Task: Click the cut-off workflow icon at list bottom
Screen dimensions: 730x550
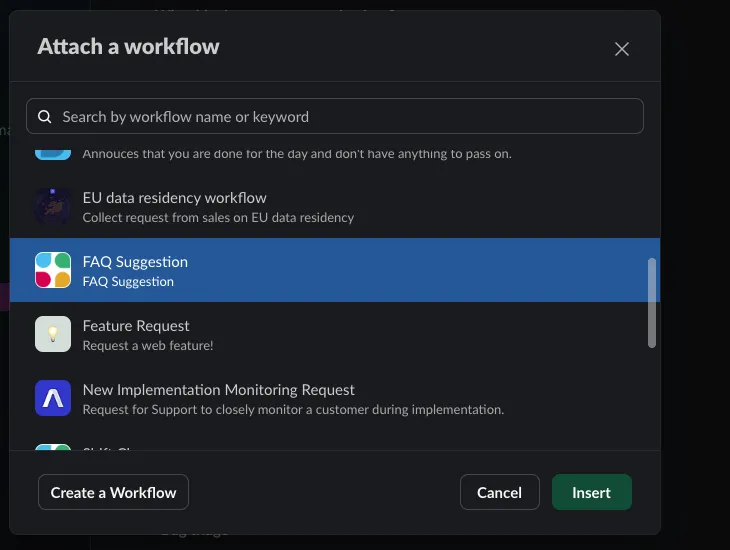Action: [53, 448]
